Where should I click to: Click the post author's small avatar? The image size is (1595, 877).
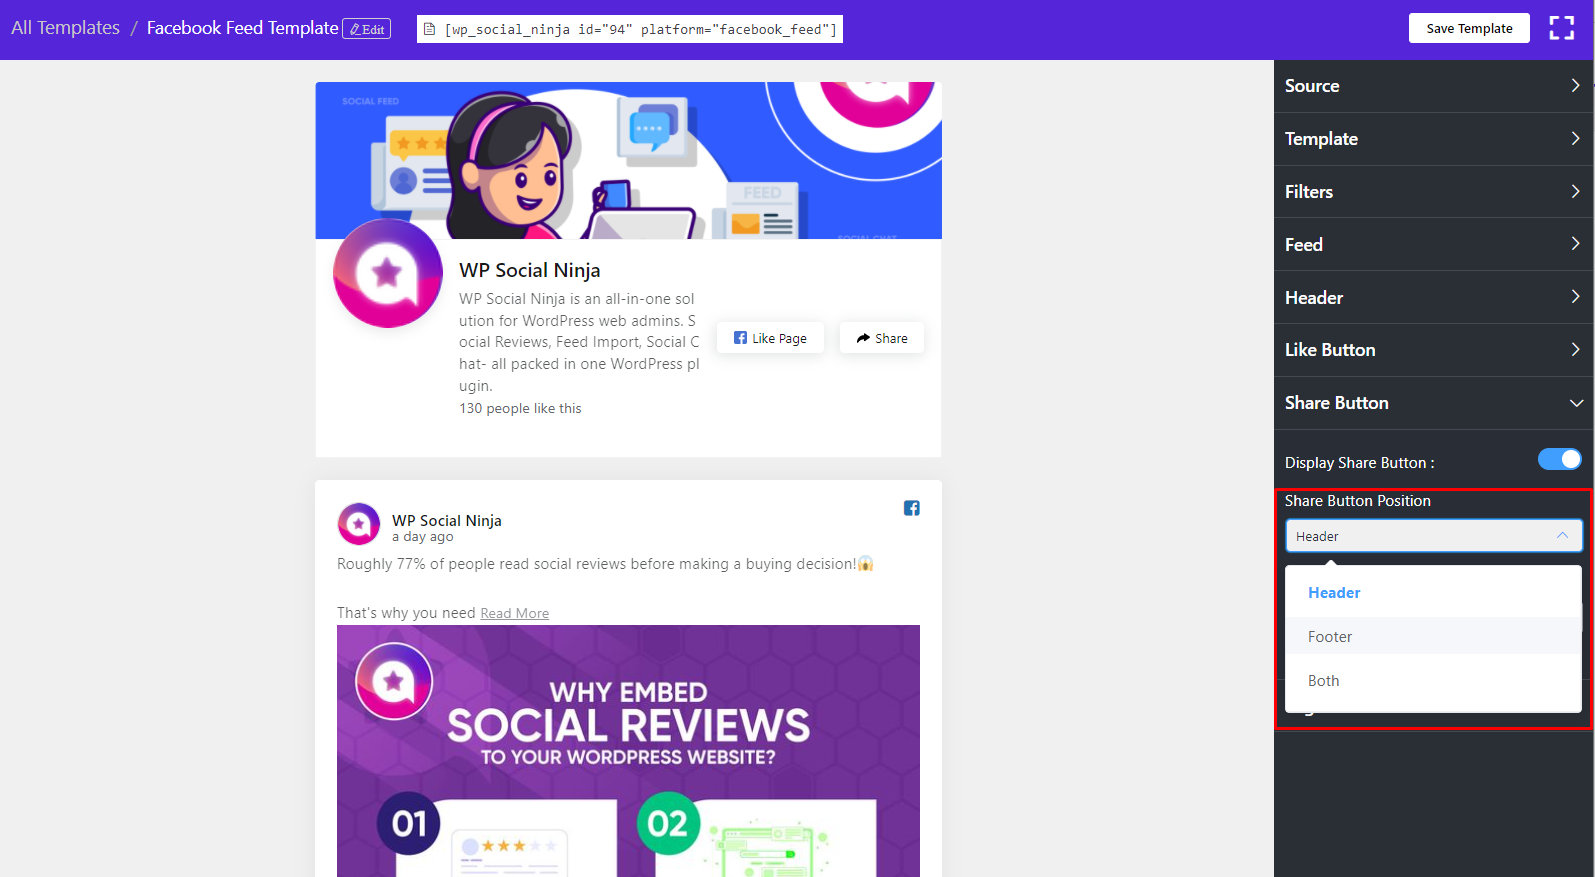point(359,524)
